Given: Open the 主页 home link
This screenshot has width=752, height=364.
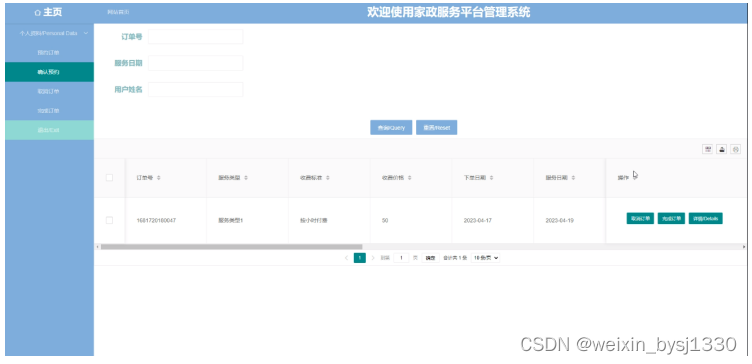Looking at the screenshot, I should point(48,13).
